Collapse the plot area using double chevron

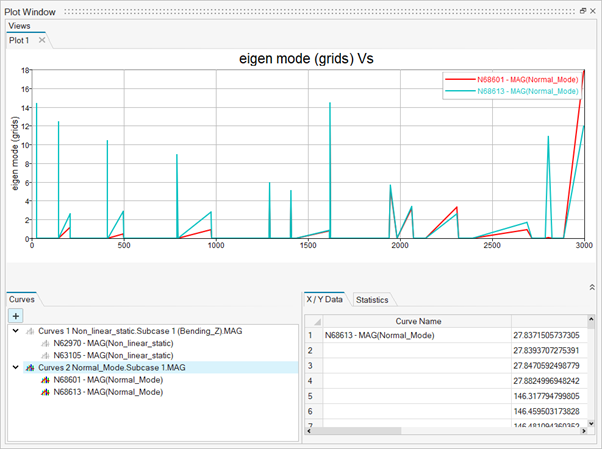point(591,286)
